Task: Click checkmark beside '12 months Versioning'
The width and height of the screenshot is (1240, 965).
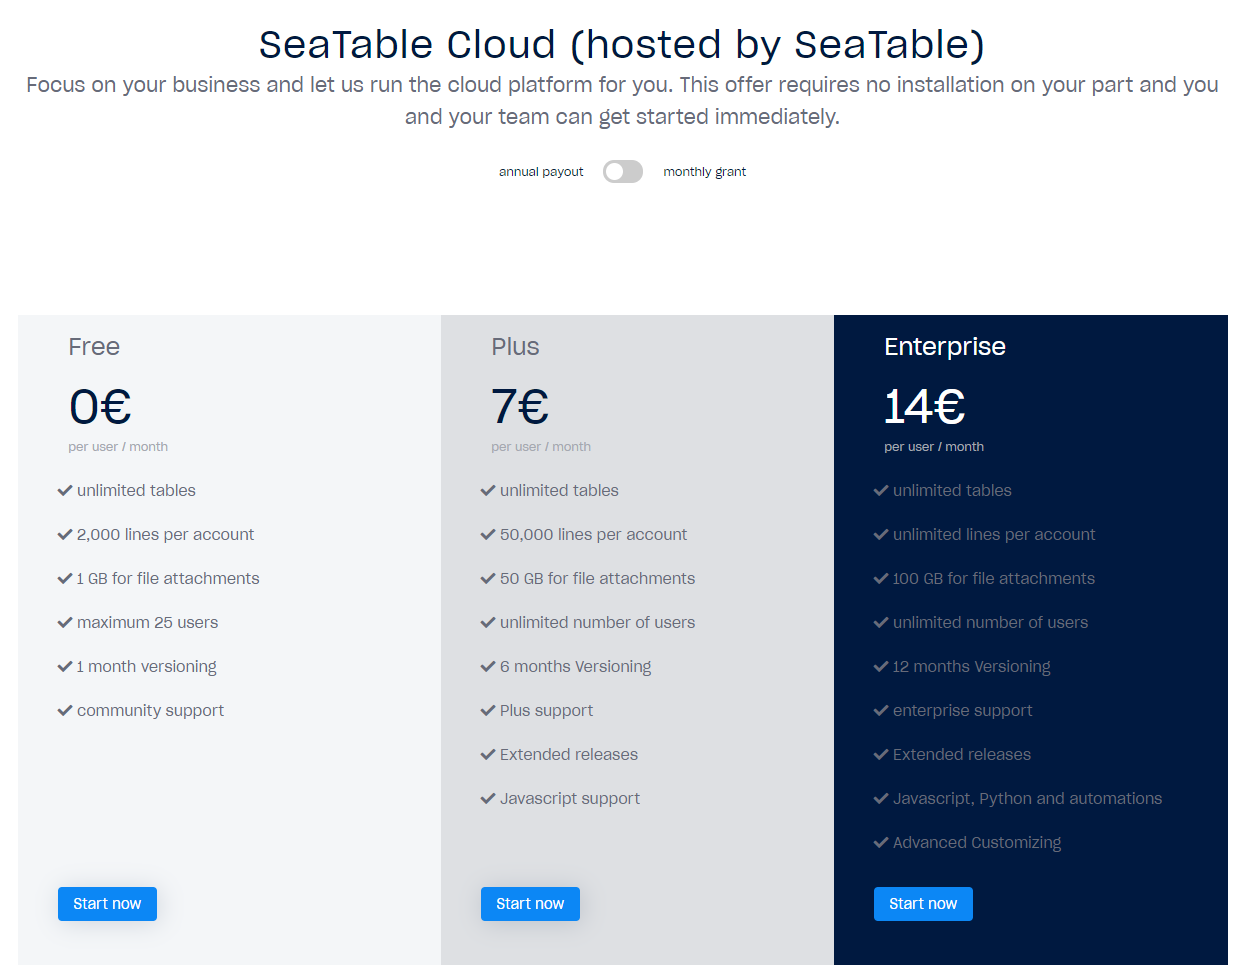Action: [x=881, y=667]
